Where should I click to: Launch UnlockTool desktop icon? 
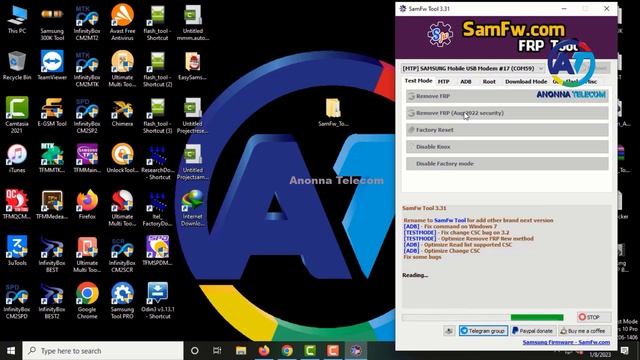point(122,158)
